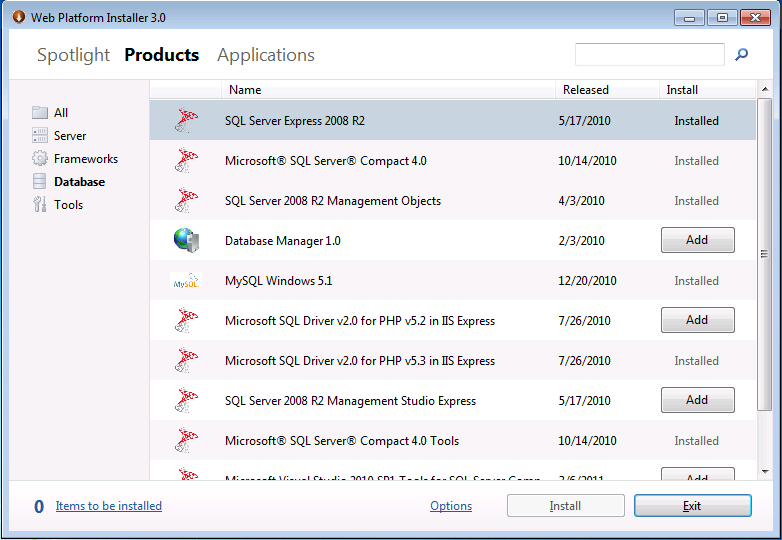Open the Applications tab
782x540 pixels.
(266, 55)
